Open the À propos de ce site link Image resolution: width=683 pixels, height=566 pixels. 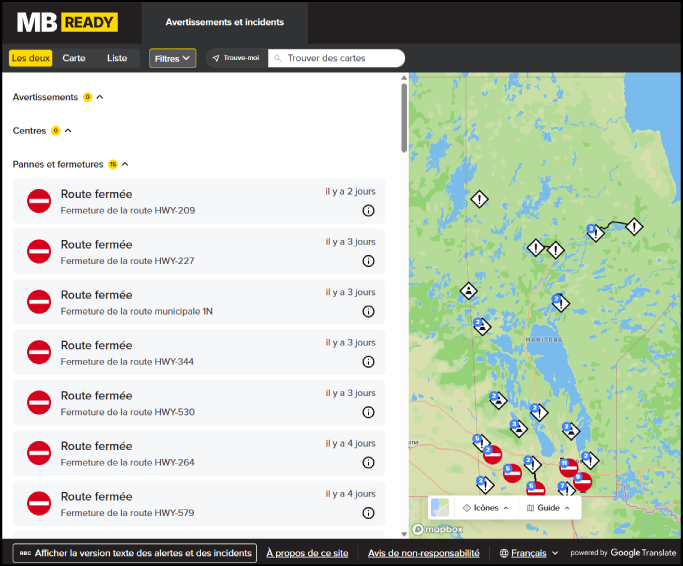click(x=307, y=553)
